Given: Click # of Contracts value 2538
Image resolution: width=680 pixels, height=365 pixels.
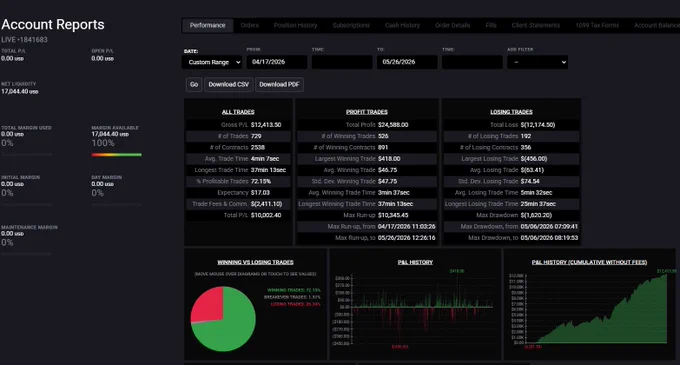Looking at the screenshot, I should pos(258,147).
